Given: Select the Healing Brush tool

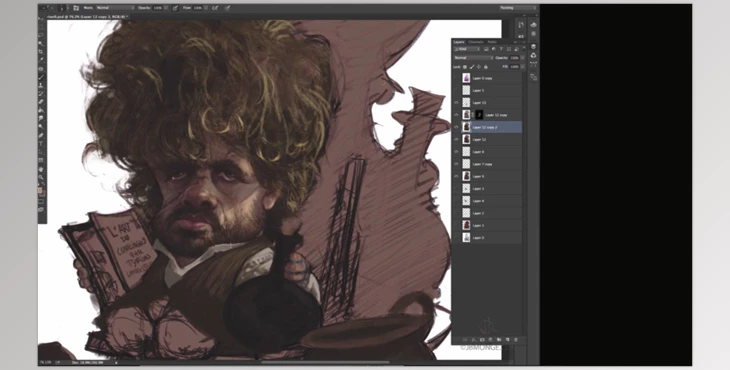Looking at the screenshot, I should (41, 68).
